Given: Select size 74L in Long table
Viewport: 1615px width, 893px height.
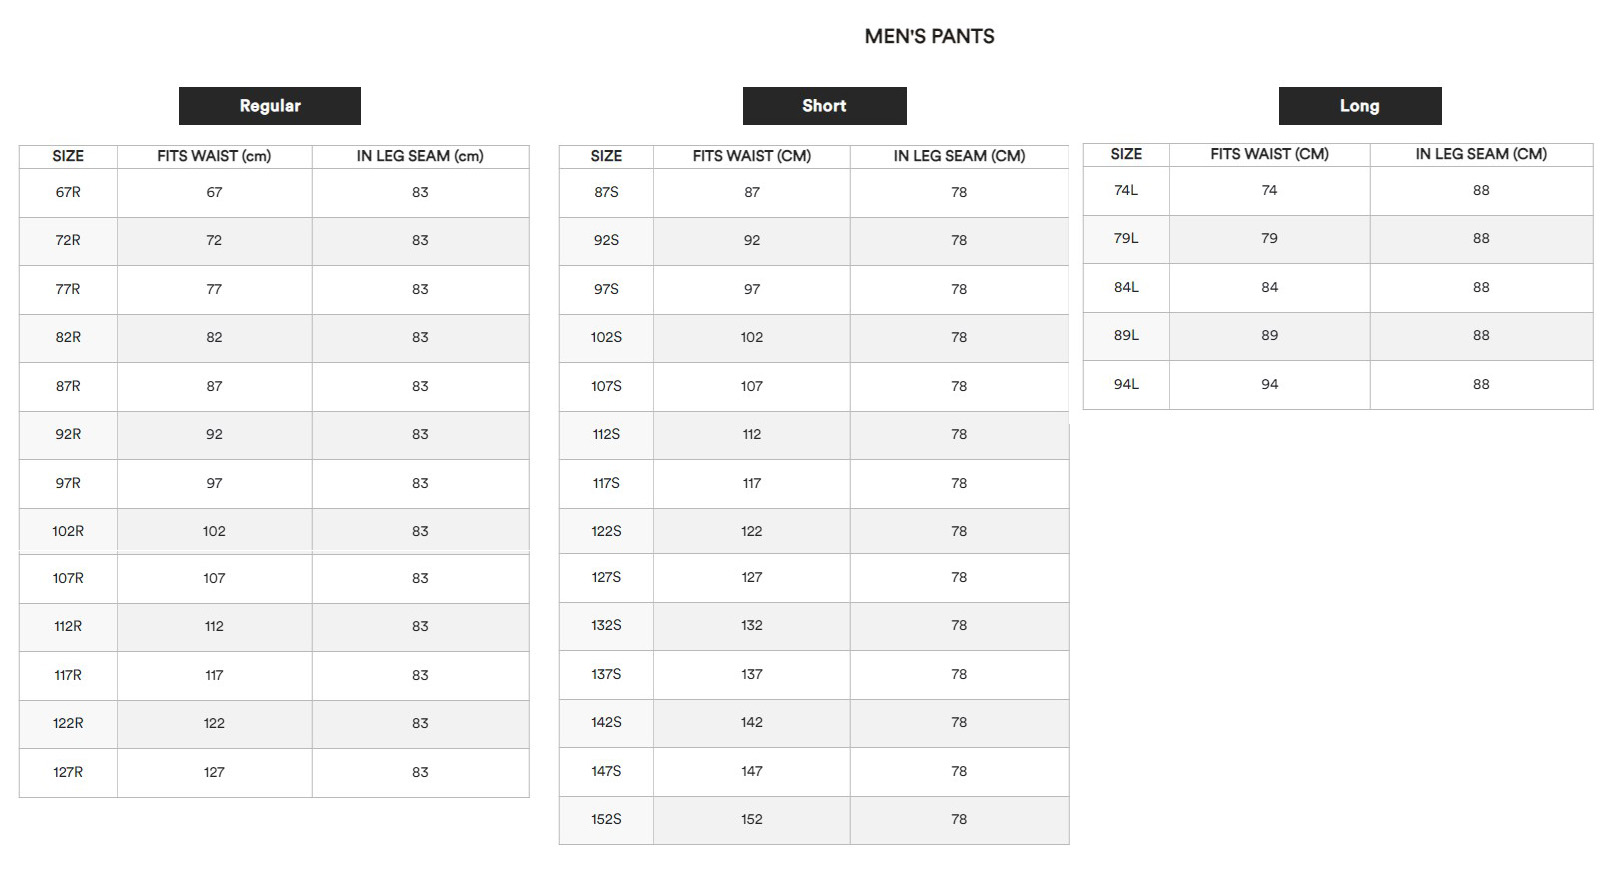Looking at the screenshot, I should pyautogui.click(x=1126, y=190).
